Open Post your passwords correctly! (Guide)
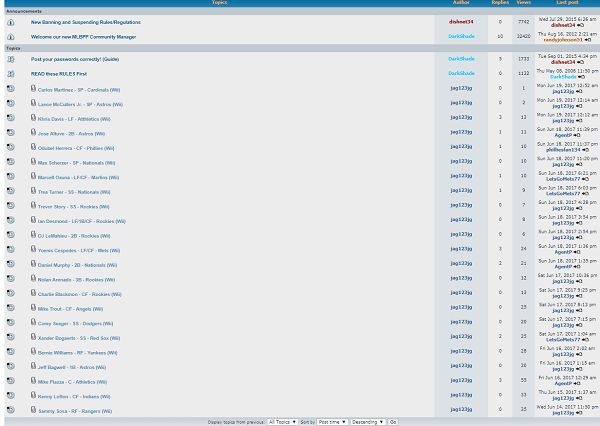The height and width of the screenshot is (426, 600). coord(75,59)
